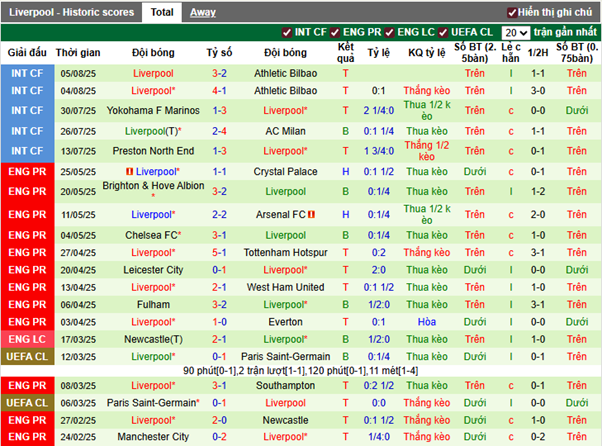Click Thắng kèo in Newcastle 27/02/25 row
602x446 pixels.
[427, 420]
